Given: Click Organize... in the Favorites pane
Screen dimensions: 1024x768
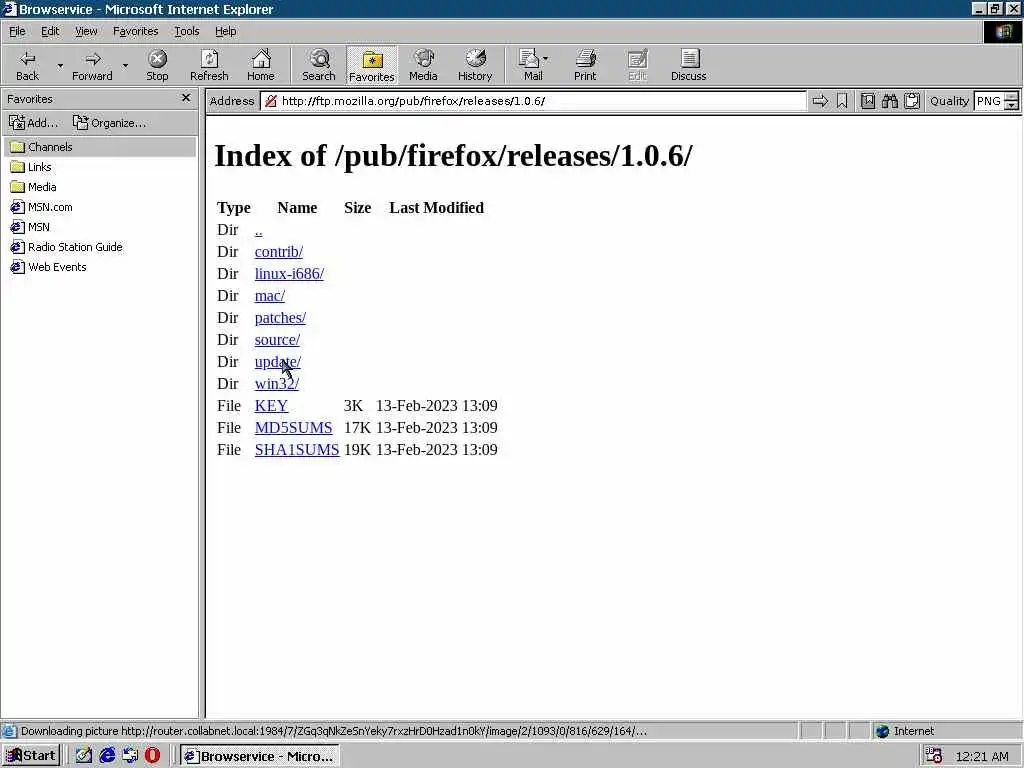Looking at the screenshot, I should click(109, 123).
